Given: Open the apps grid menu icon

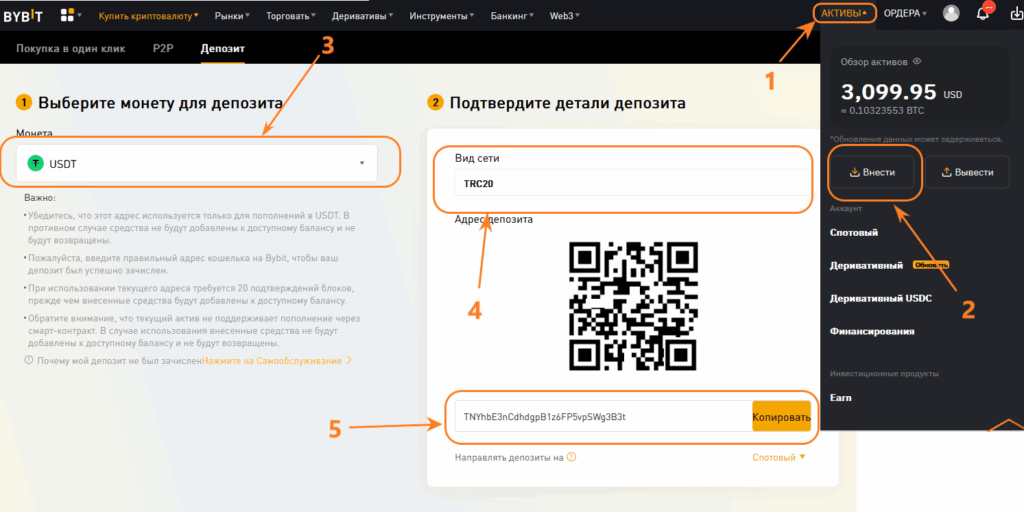Looking at the screenshot, I should point(68,15).
